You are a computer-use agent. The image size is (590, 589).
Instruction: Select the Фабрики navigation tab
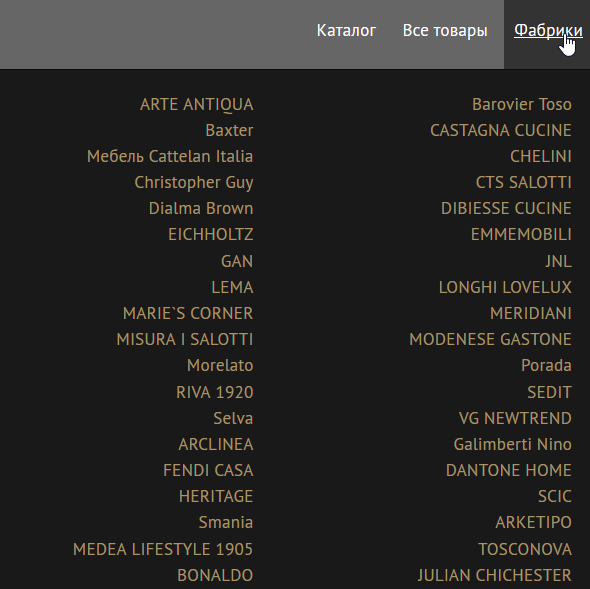[x=548, y=30]
